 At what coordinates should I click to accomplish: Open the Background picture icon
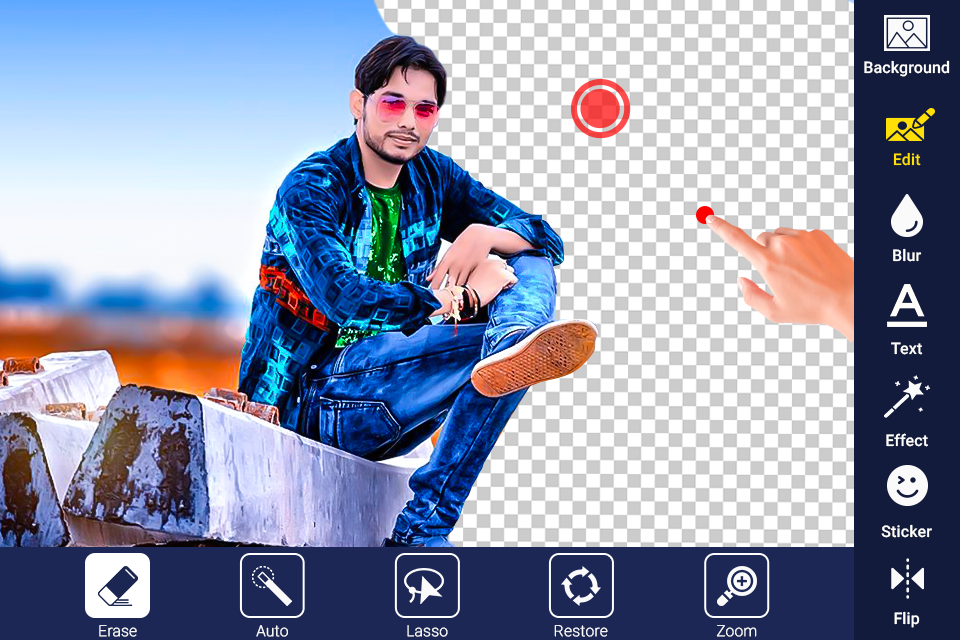point(907,33)
